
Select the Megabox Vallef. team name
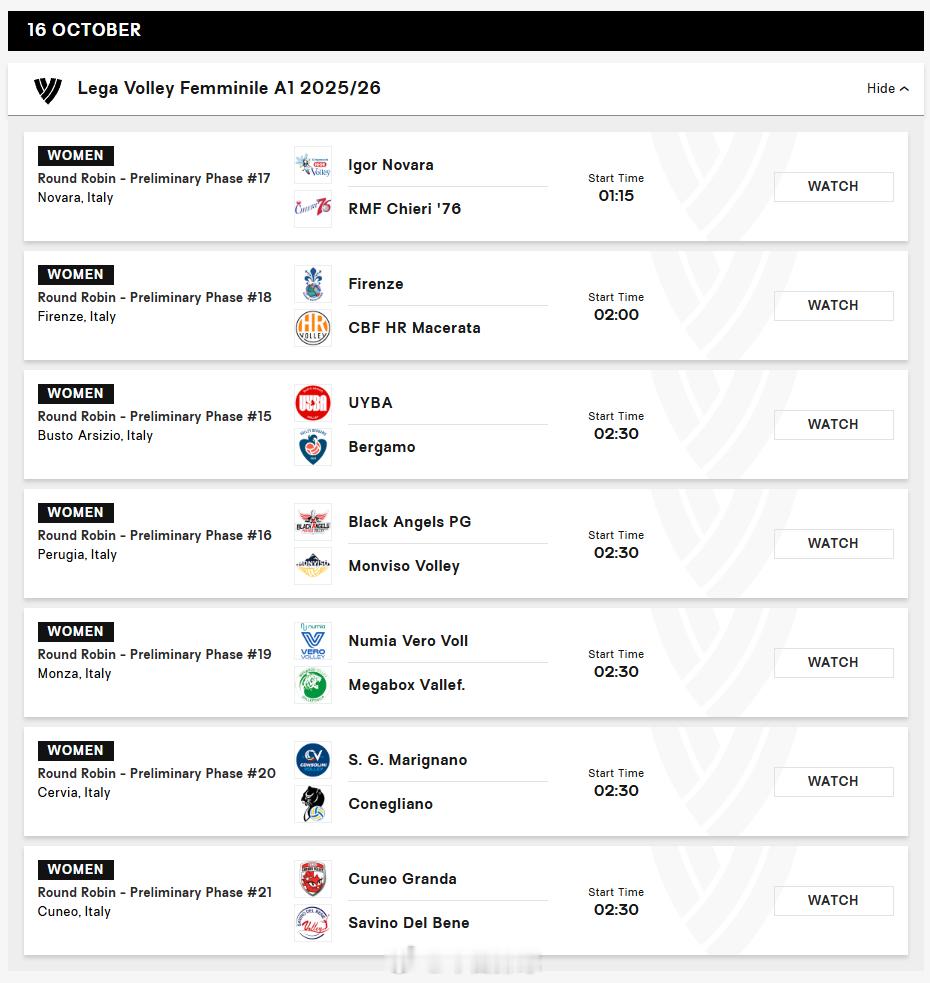[406, 685]
